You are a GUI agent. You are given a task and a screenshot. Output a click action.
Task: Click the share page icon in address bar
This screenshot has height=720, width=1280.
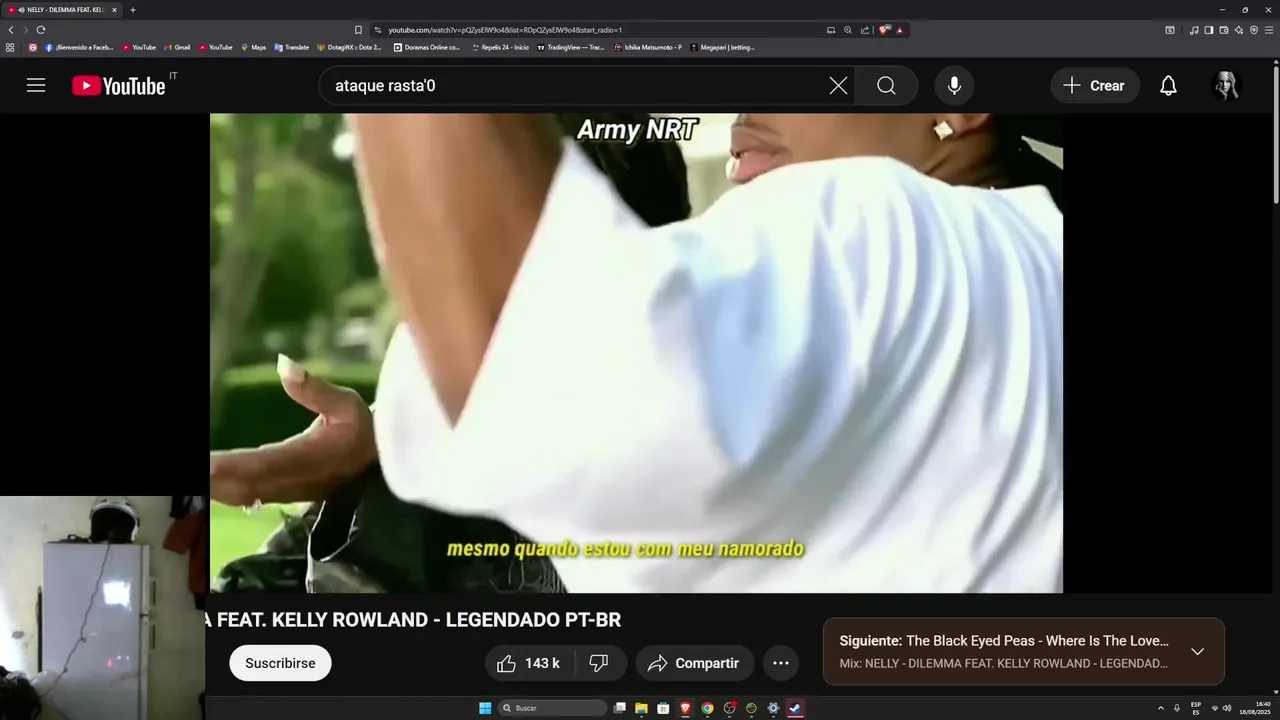(x=865, y=30)
